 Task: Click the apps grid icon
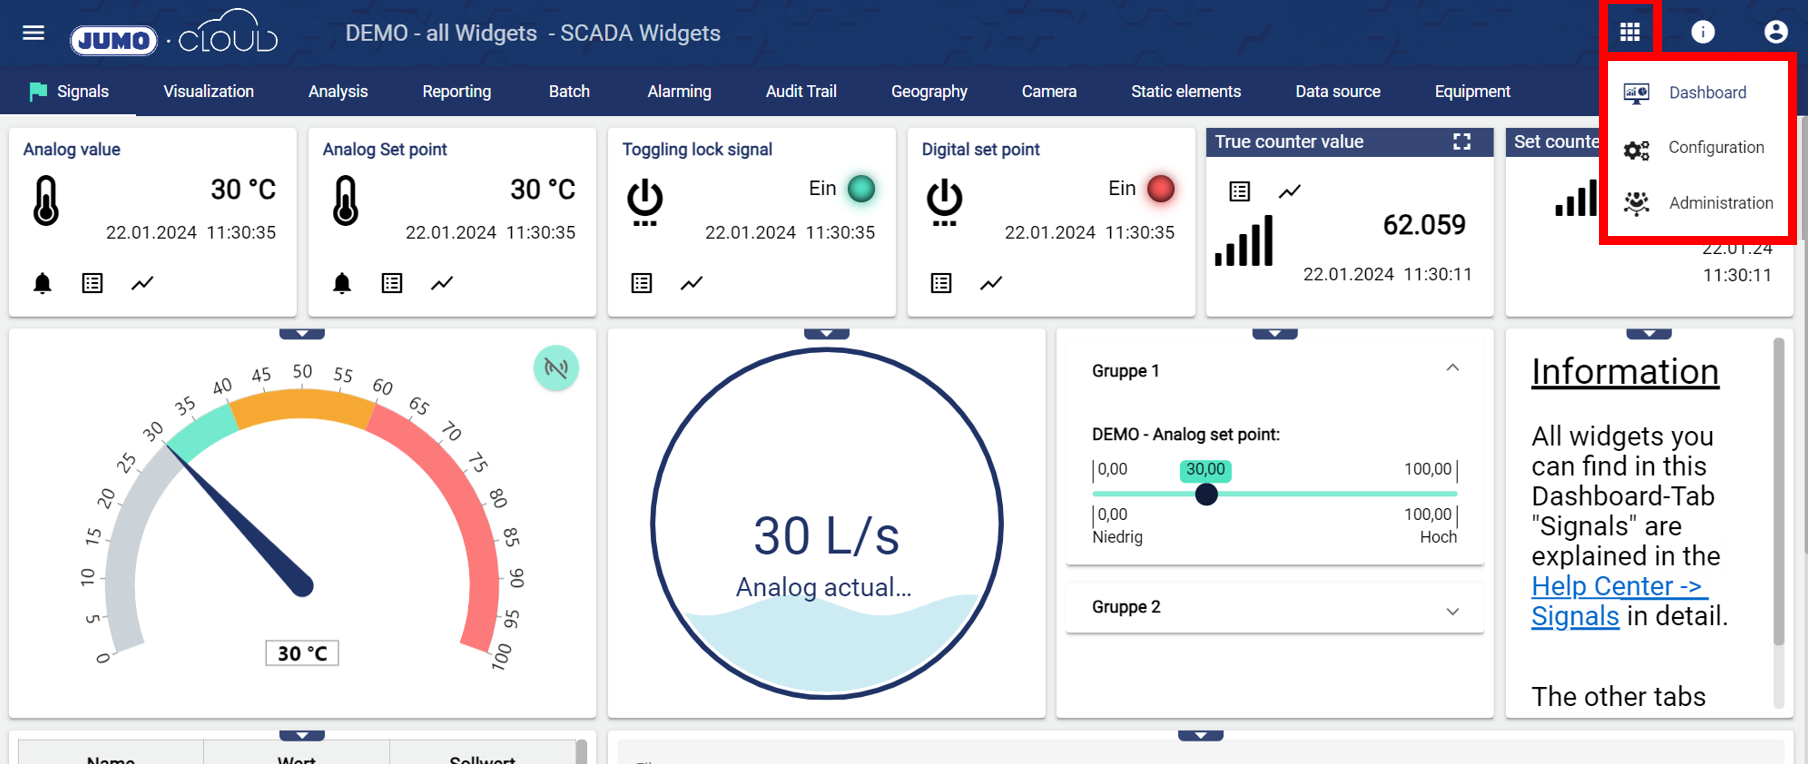(x=1630, y=33)
